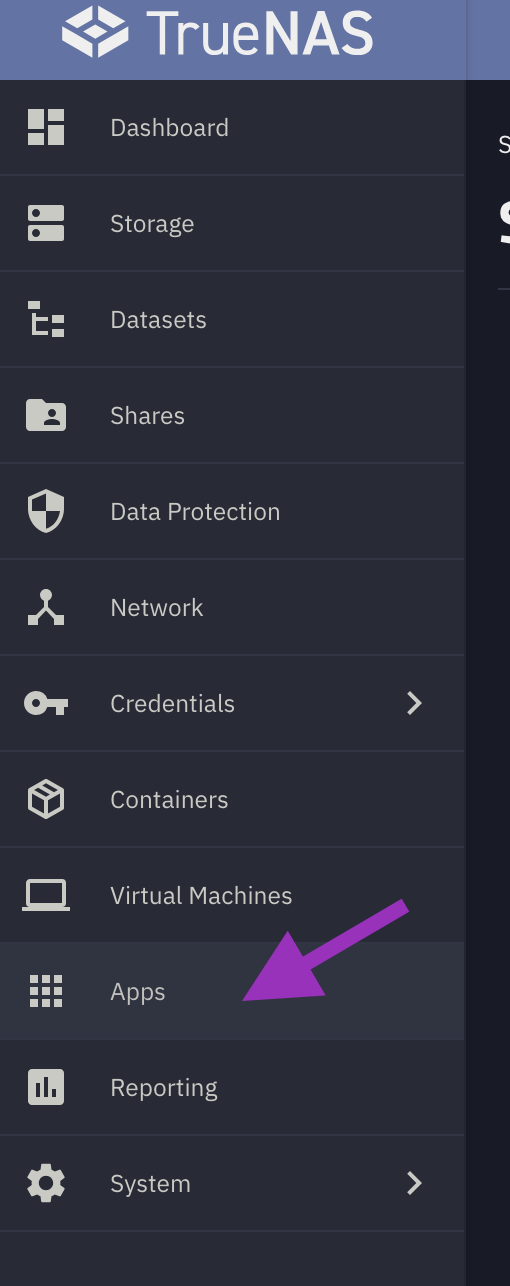
Task: Expand the System submenu chevron
Action: (415, 1184)
